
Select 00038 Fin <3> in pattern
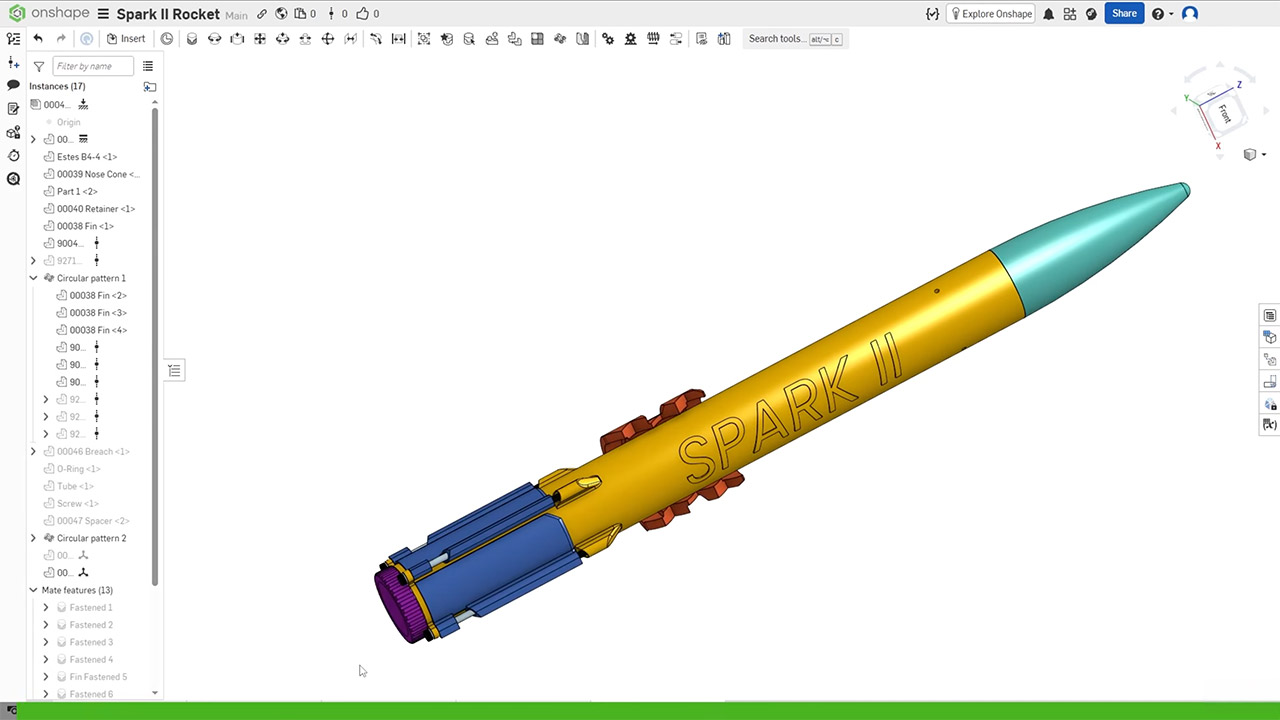(98, 313)
